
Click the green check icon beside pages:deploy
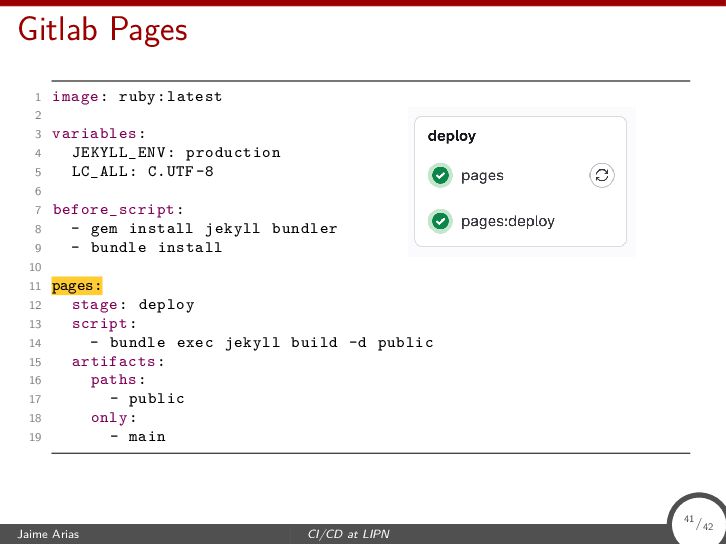(x=440, y=221)
